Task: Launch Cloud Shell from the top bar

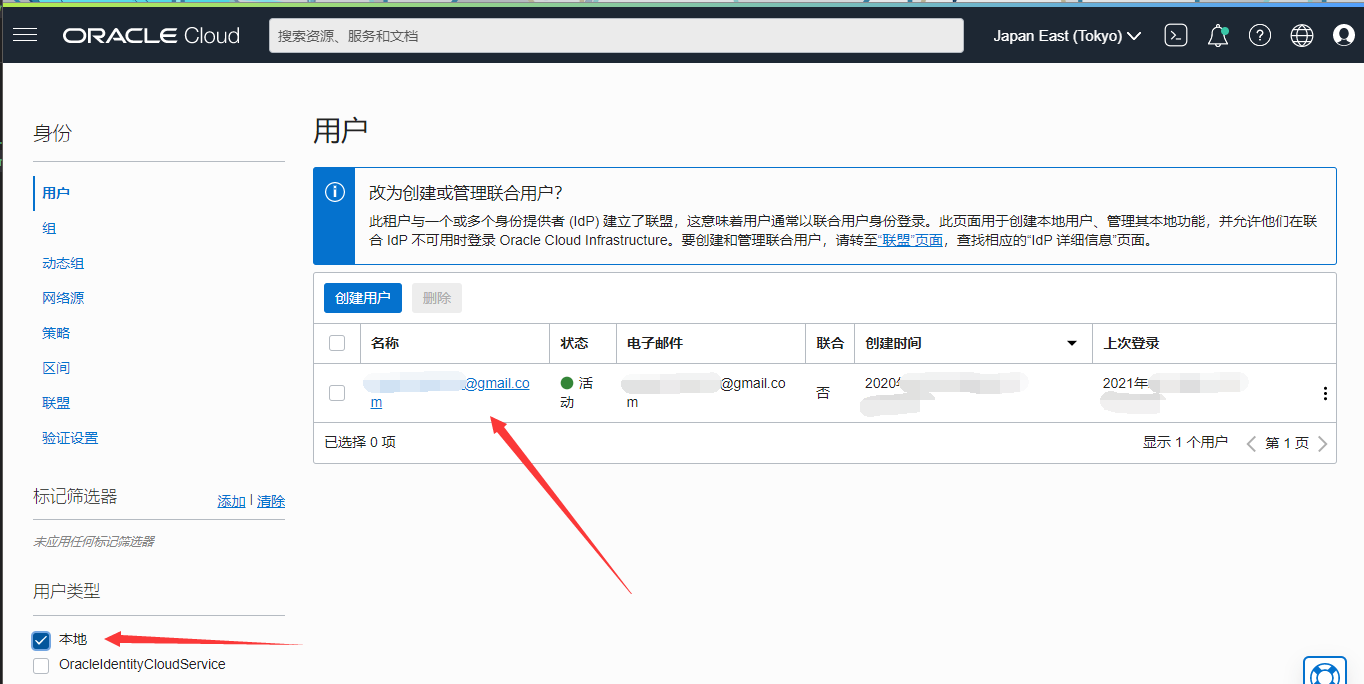Action: point(1175,34)
